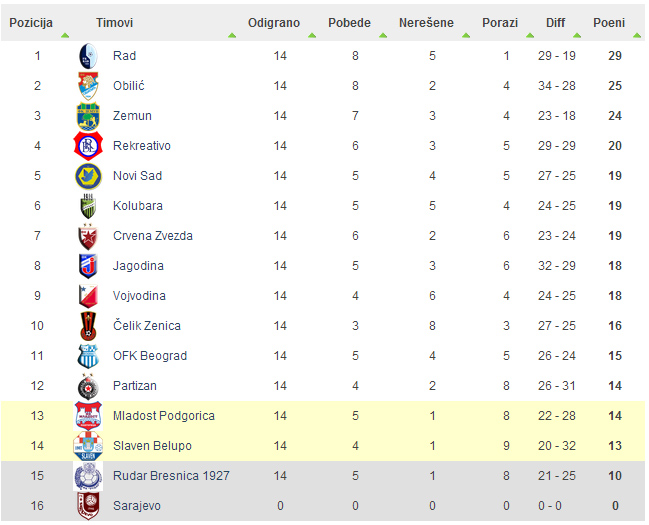The width and height of the screenshot is (649, 525).
Task: Click the Rad club crest
Action: tap(88, 56)
